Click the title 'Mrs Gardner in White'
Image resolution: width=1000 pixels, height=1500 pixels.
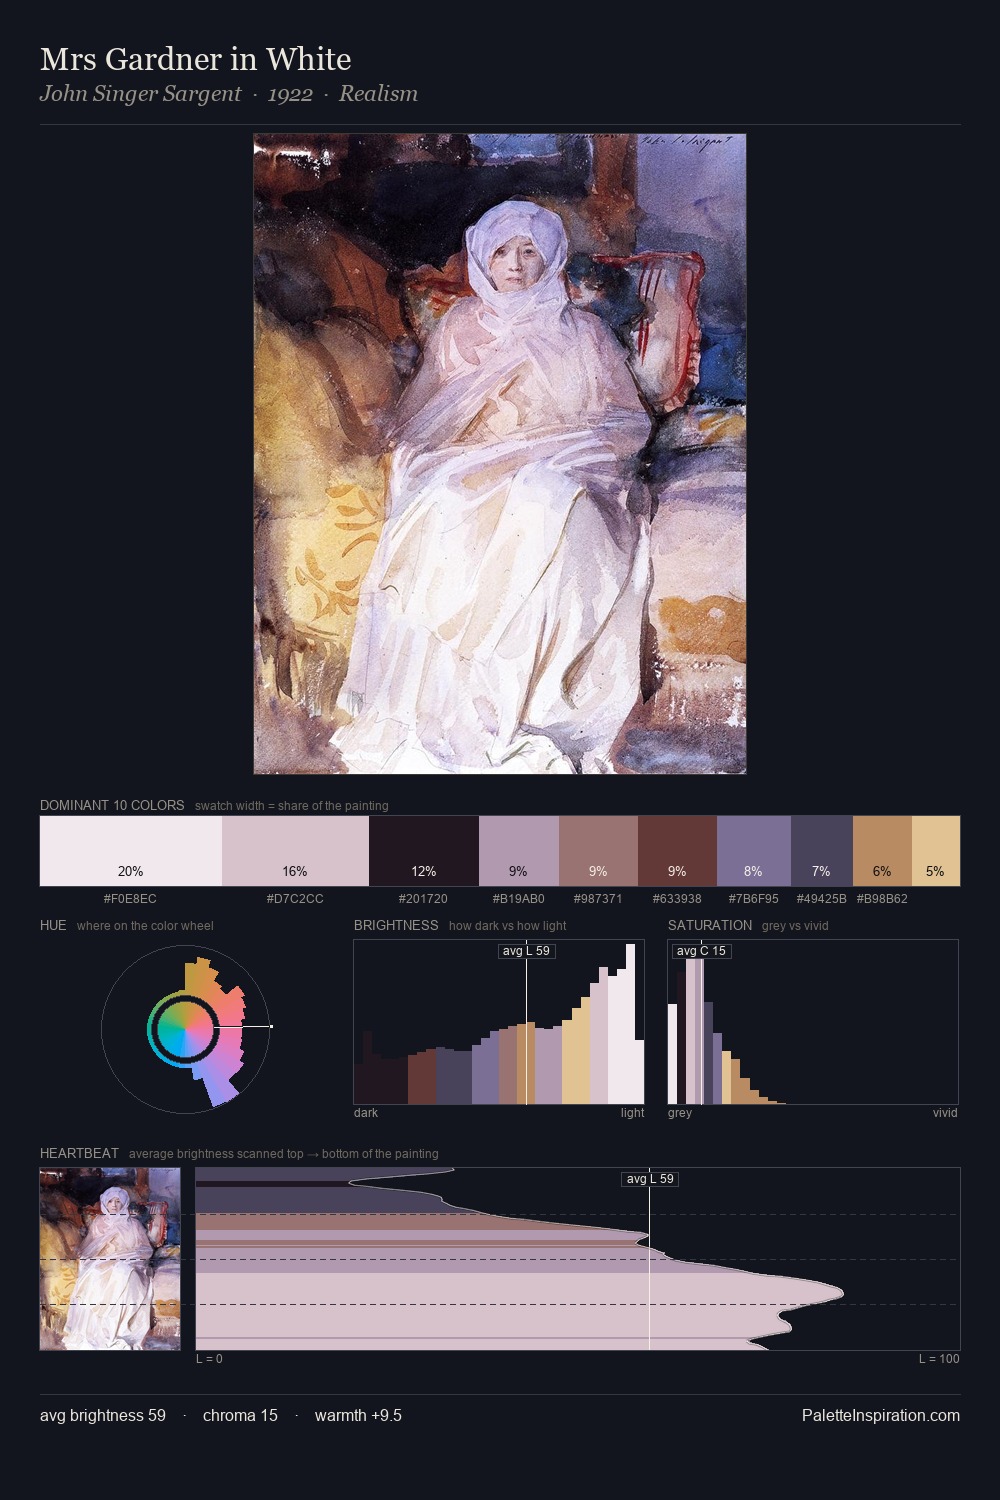[196, 59]
